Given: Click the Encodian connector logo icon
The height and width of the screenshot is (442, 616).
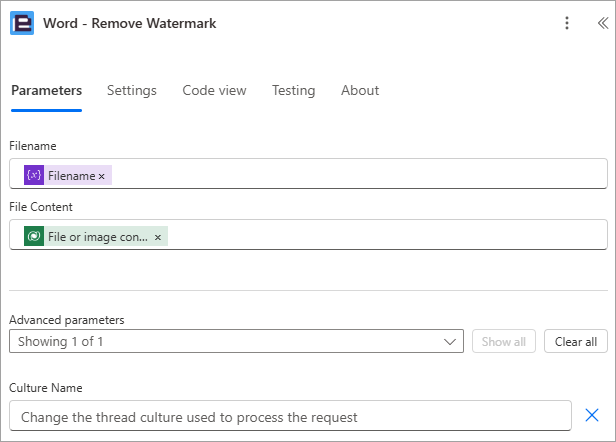Looking at the screenshot, I should (22, 23).
